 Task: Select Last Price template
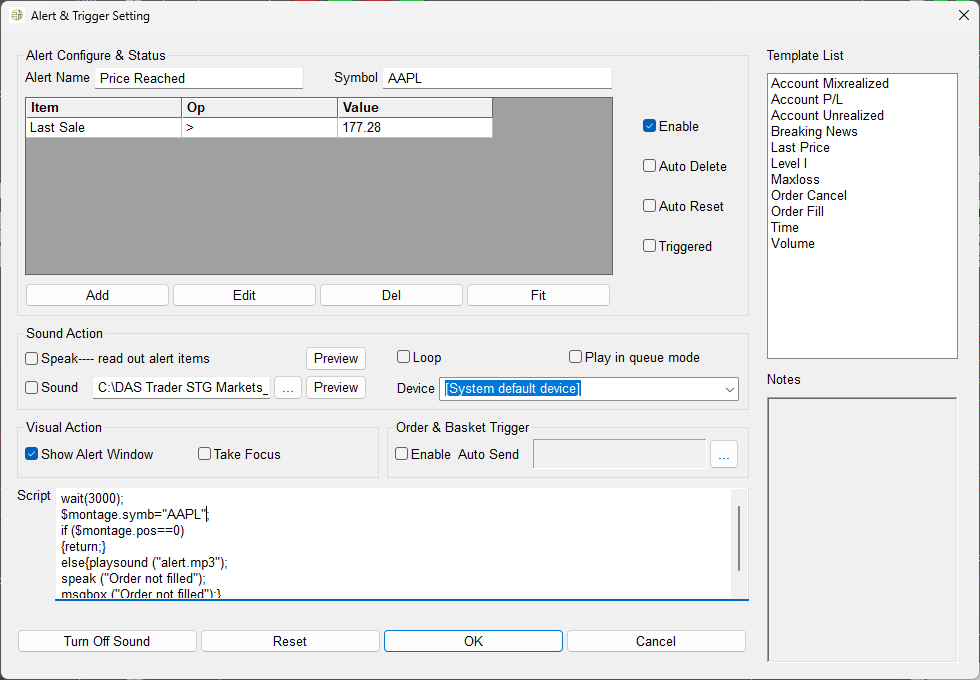pyautogui.click(x=800, y=148)
